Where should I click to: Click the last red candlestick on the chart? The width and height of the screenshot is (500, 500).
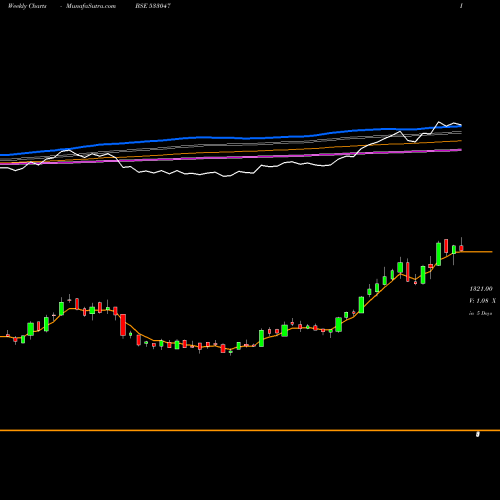tap(461, 248)
